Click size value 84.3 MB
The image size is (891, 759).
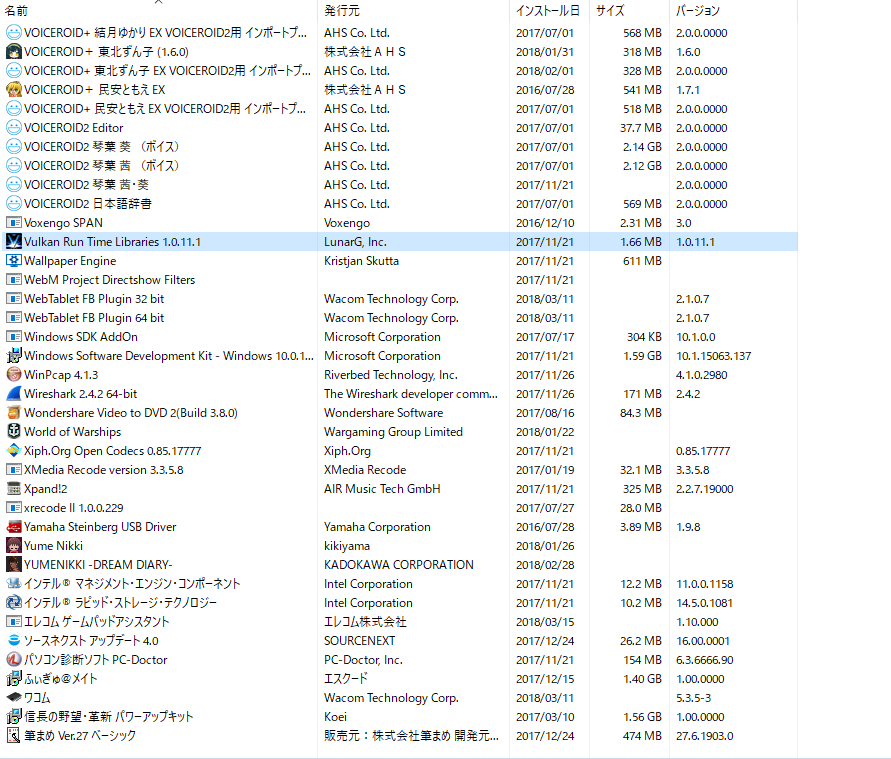click(x=641, y=413)
